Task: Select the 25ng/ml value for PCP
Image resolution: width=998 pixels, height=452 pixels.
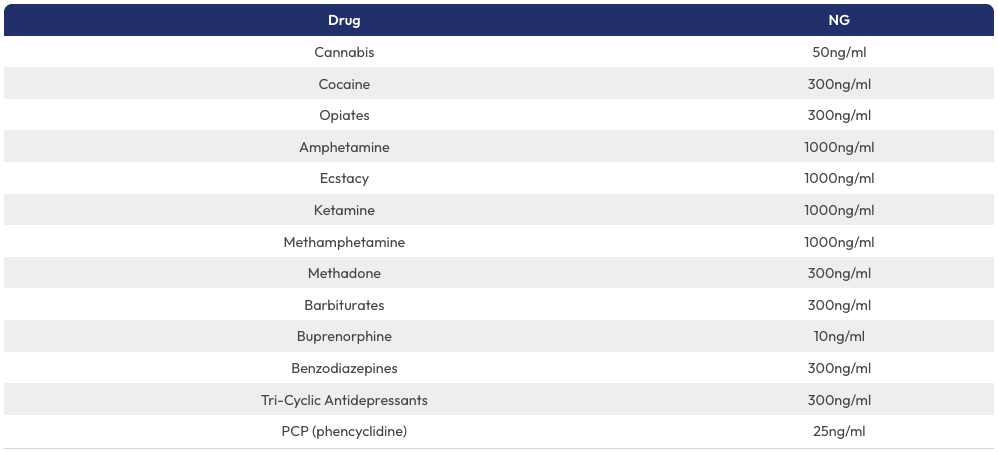Action: click(x=839, y=431)
